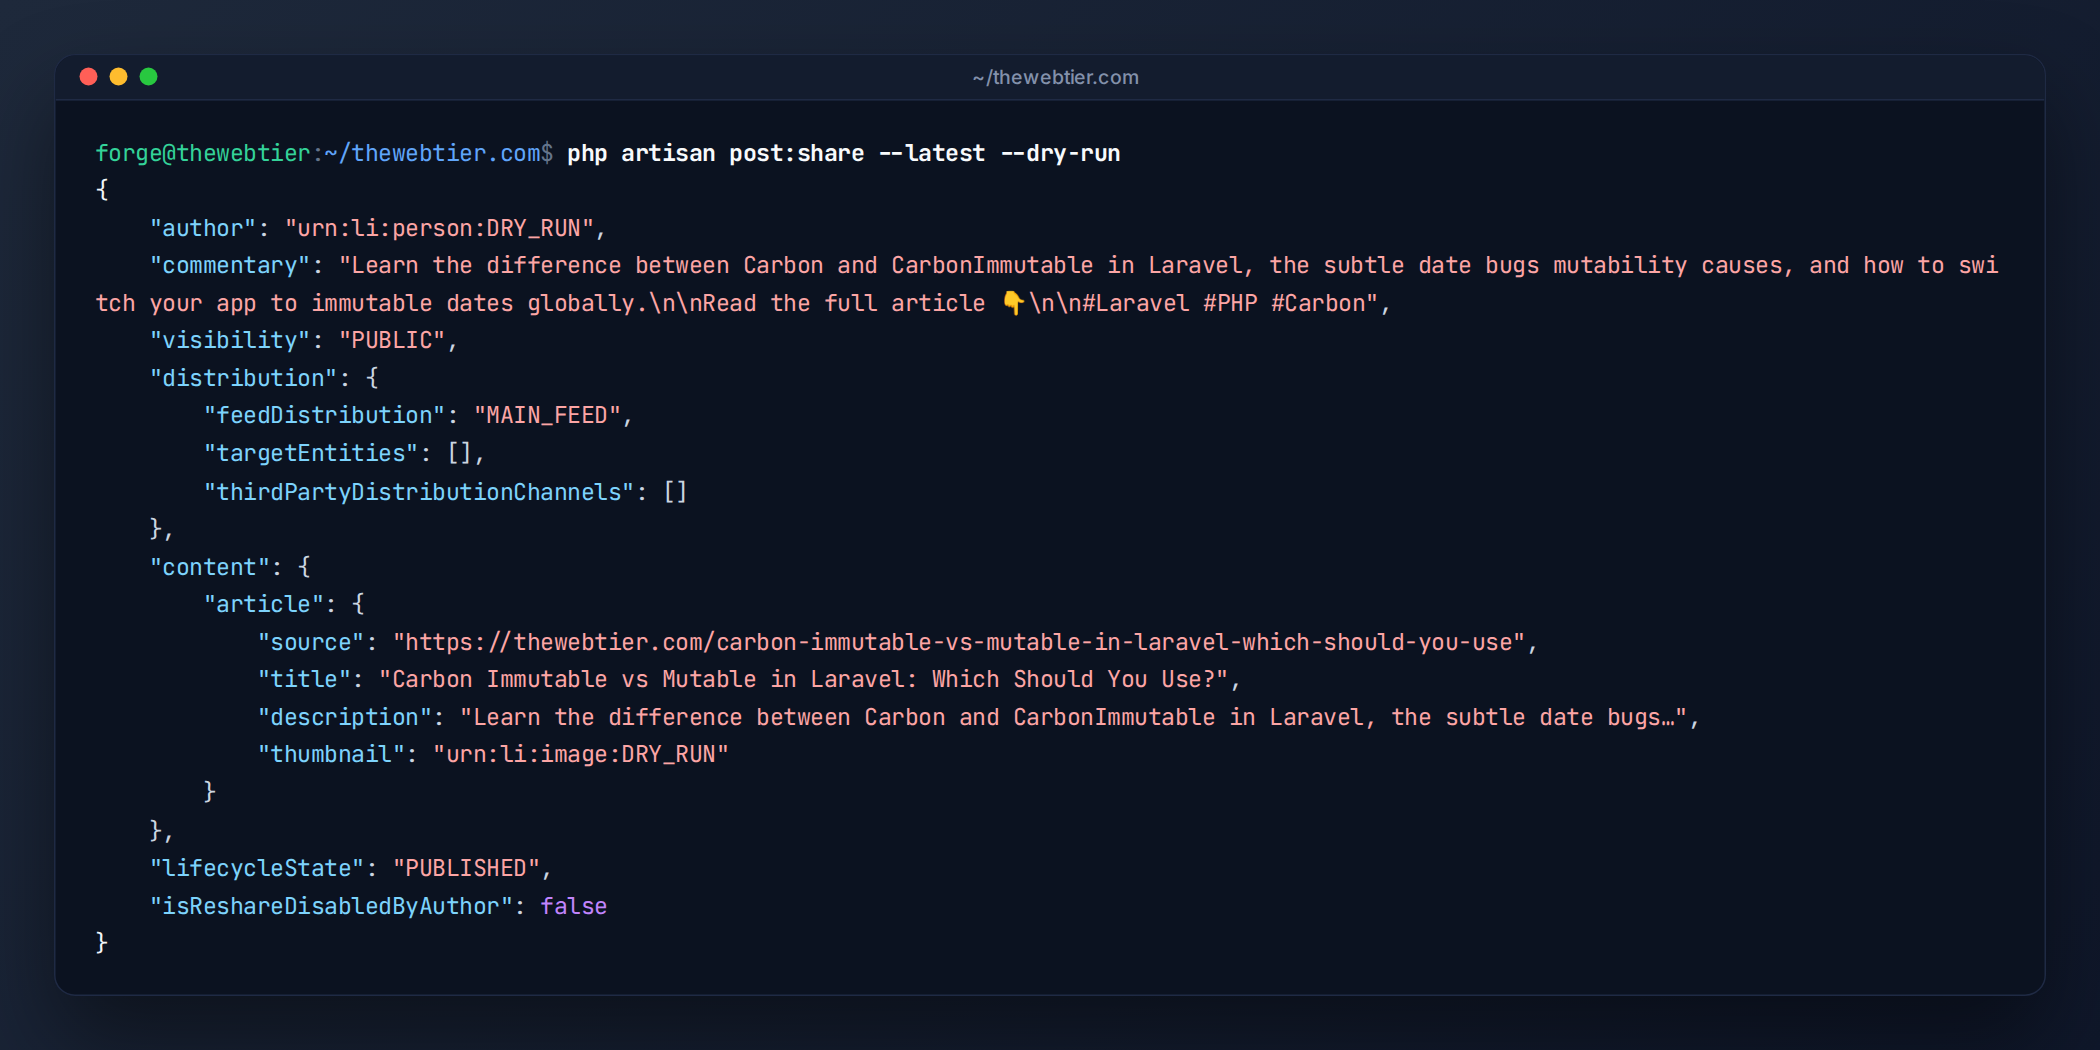The height and width of the screenshot is (1050, 2100).
Task: Click the forge@thewebtier prompt text
Action: (203, 153)
